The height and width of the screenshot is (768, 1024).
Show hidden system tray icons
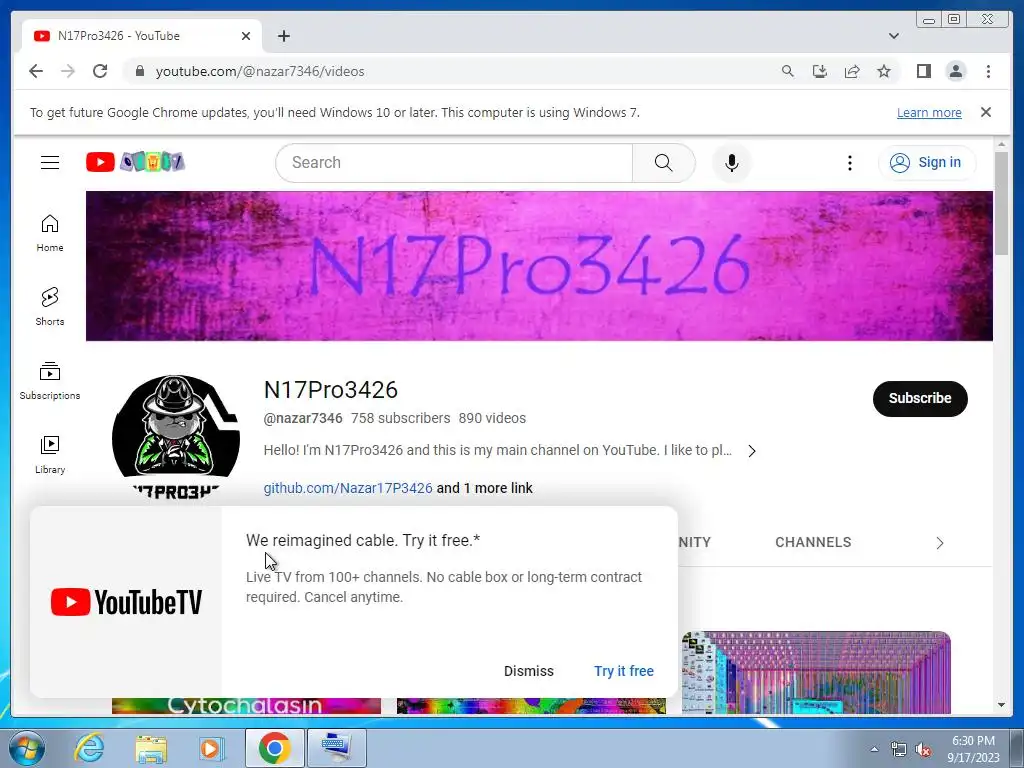pos(874,749)
